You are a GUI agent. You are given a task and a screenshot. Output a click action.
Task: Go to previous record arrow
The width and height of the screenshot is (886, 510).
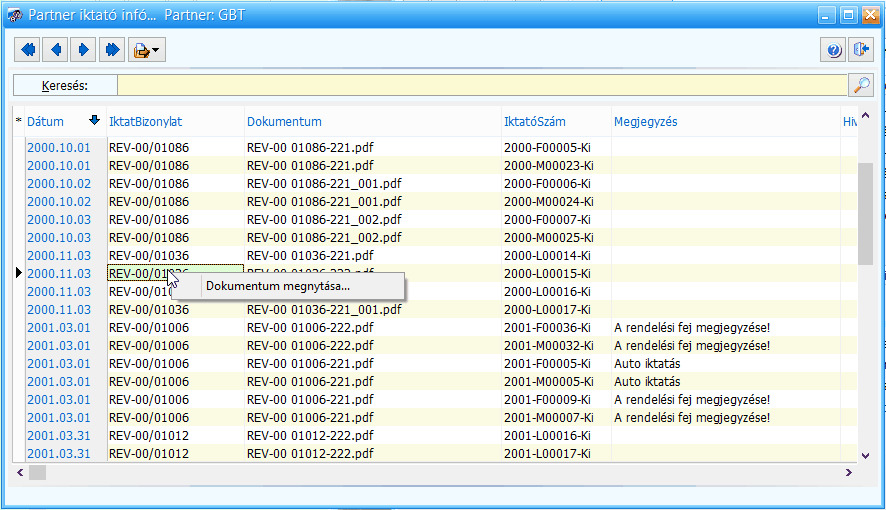[55, 50]
